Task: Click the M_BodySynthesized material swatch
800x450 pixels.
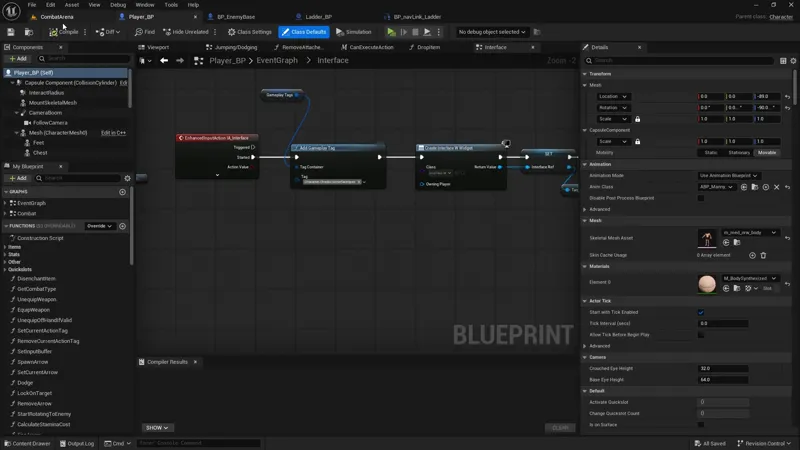Action: [x=707, y=284]
